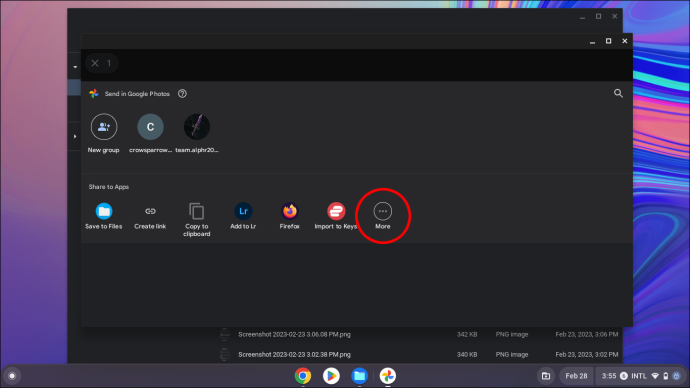This screenshot has height=388, width=690.
Task: Send to team.alphr20 contact
Action: click(197, 133)
